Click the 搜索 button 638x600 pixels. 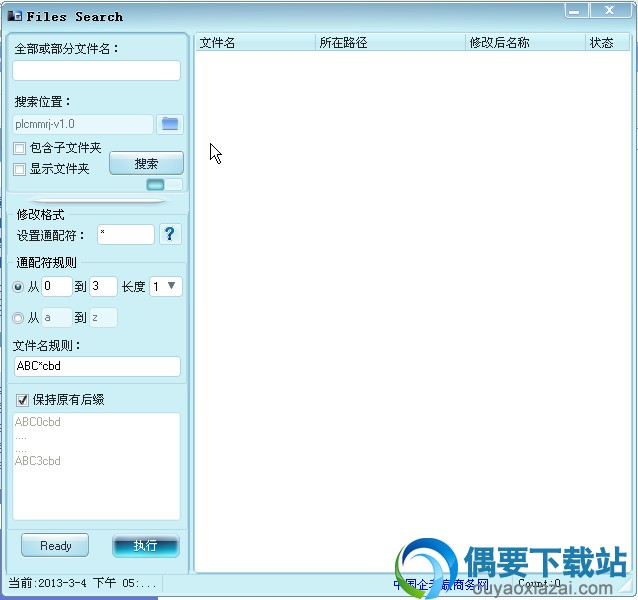[x=146, y=164]
